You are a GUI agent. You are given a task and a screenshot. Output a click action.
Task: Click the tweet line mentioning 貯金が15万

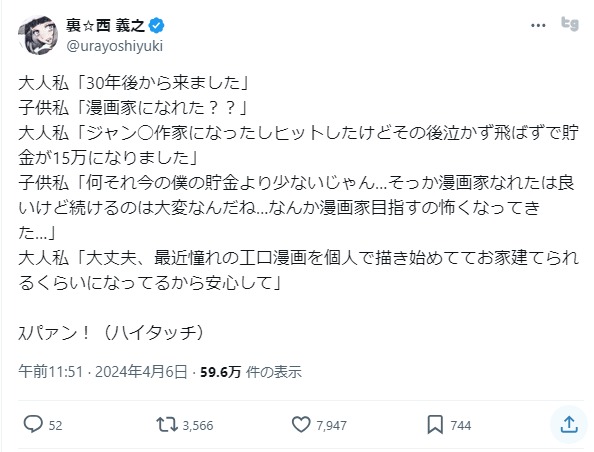click(x=299, y=145)
